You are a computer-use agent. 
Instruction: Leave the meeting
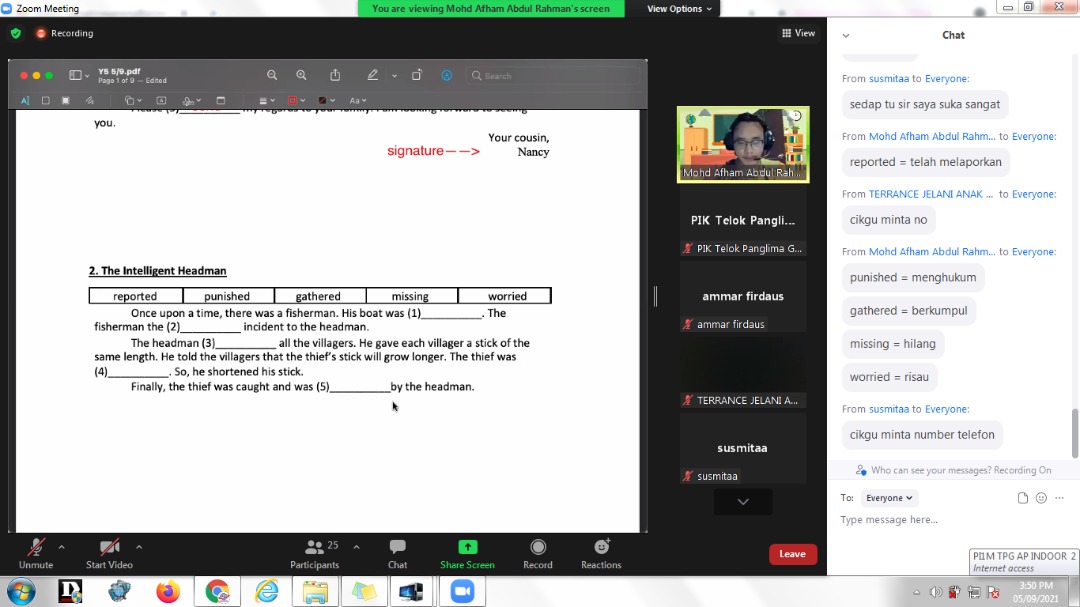pyautogui.click(x=792, y=554)
